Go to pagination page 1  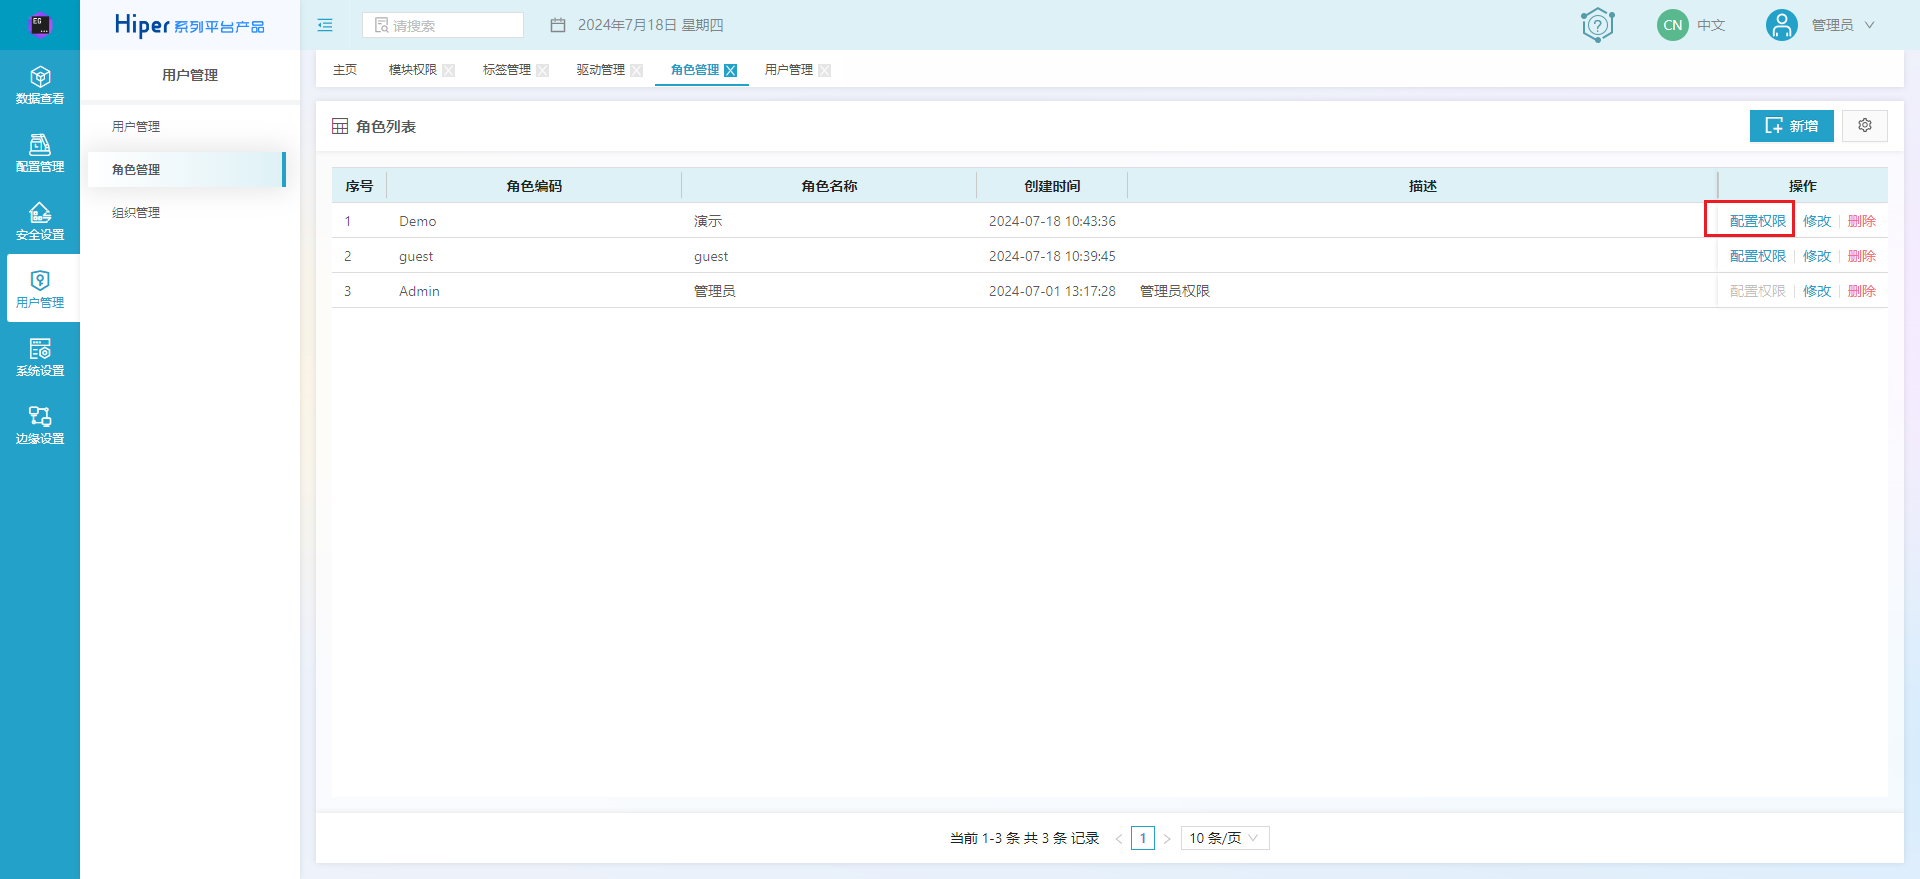(x=1143, y=838)
